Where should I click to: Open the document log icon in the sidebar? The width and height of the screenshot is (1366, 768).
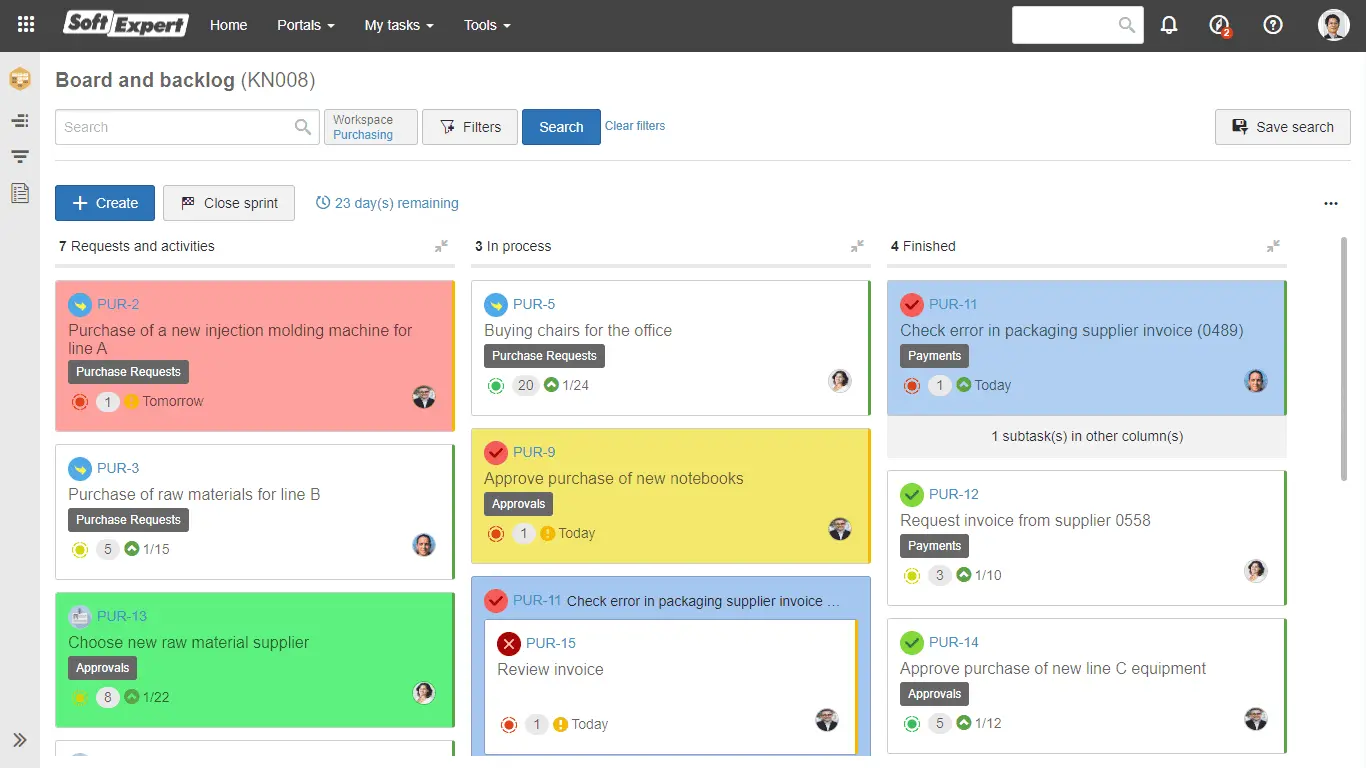[x=20, y=193]
